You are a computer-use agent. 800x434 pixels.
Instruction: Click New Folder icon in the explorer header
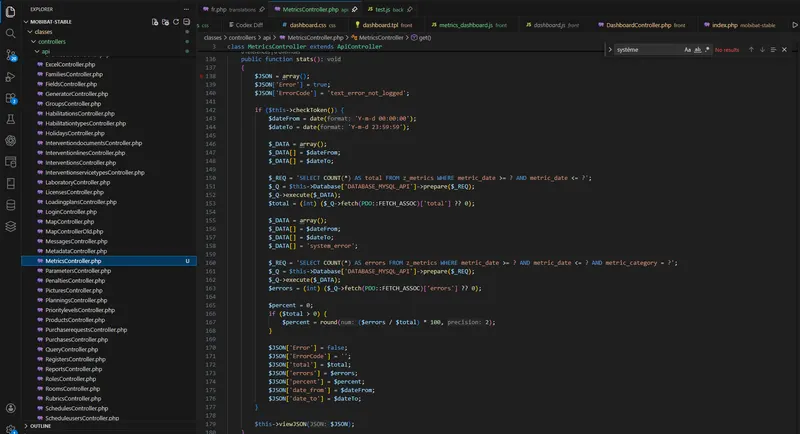tap(165, 22)
